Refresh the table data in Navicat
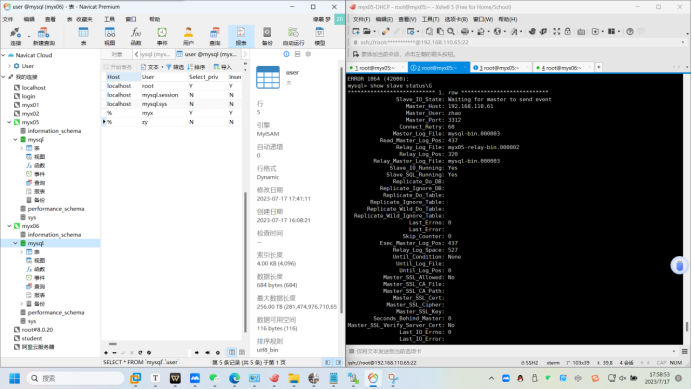 point(140,353)
